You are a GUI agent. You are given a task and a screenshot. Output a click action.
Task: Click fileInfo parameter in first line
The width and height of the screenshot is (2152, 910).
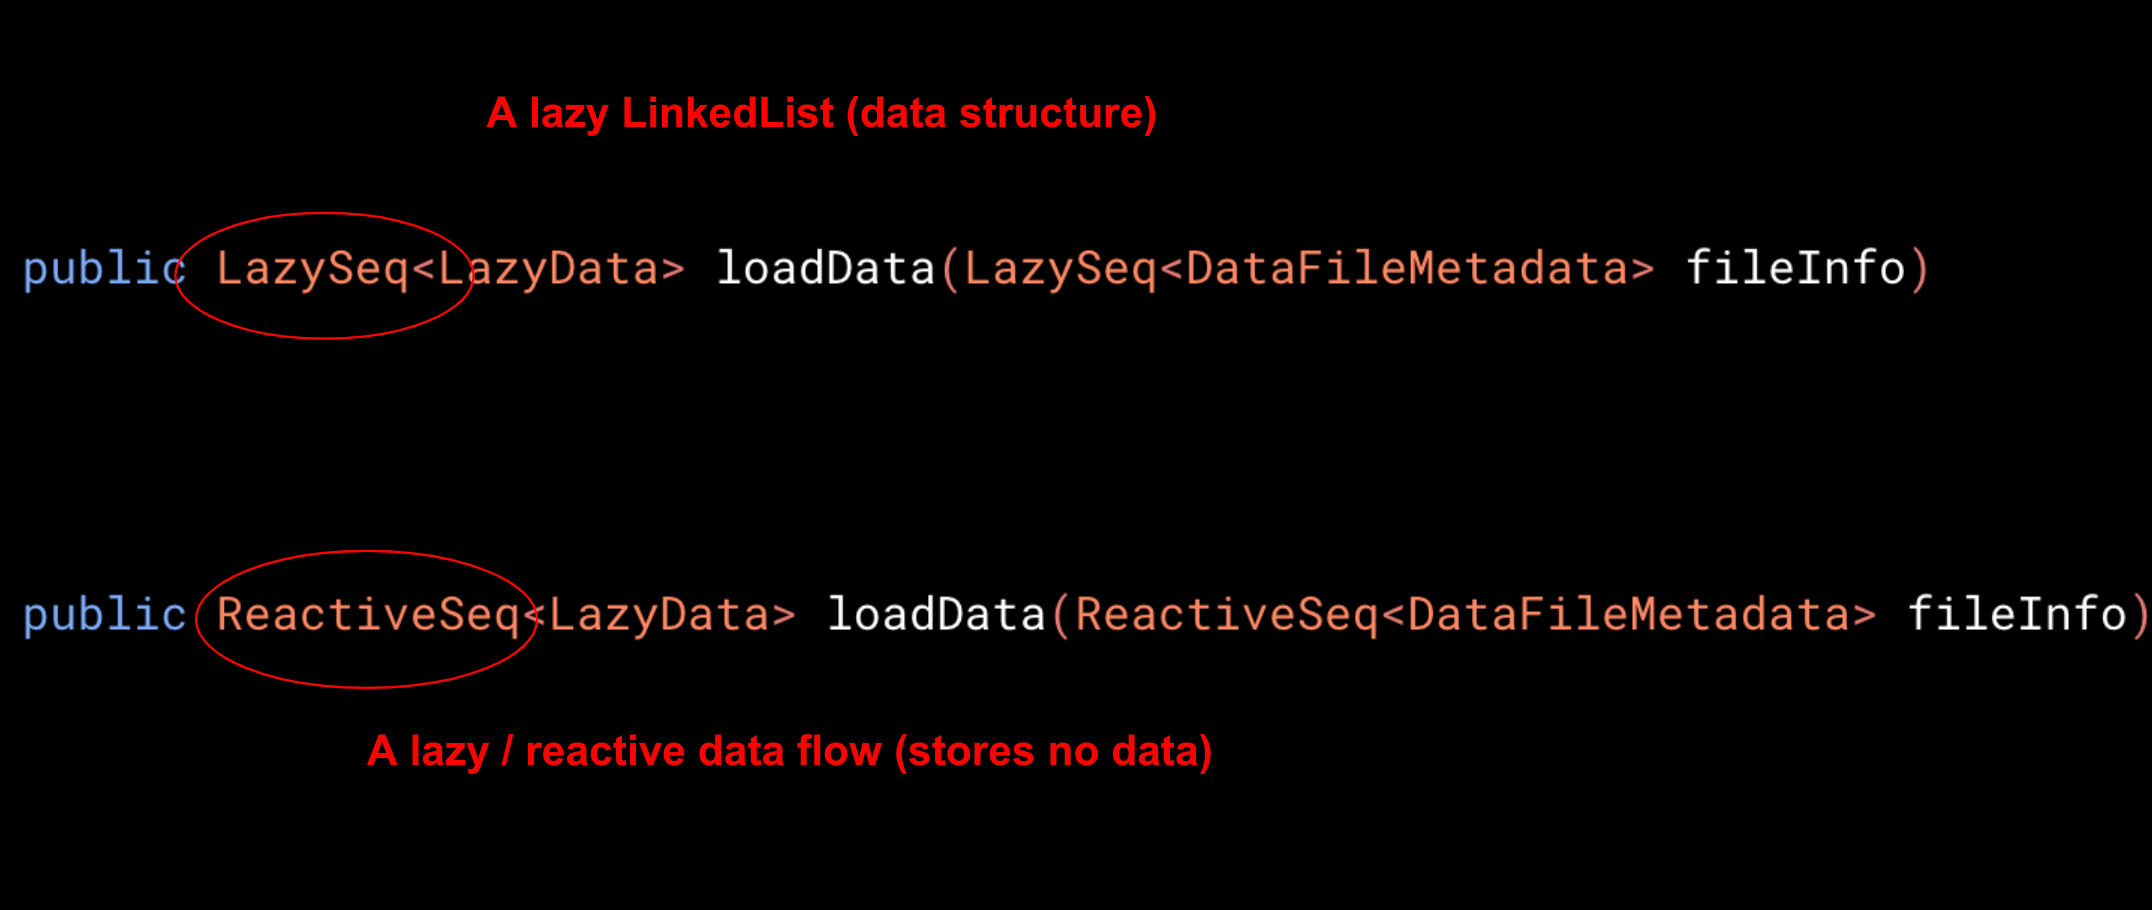[1796, 268]
